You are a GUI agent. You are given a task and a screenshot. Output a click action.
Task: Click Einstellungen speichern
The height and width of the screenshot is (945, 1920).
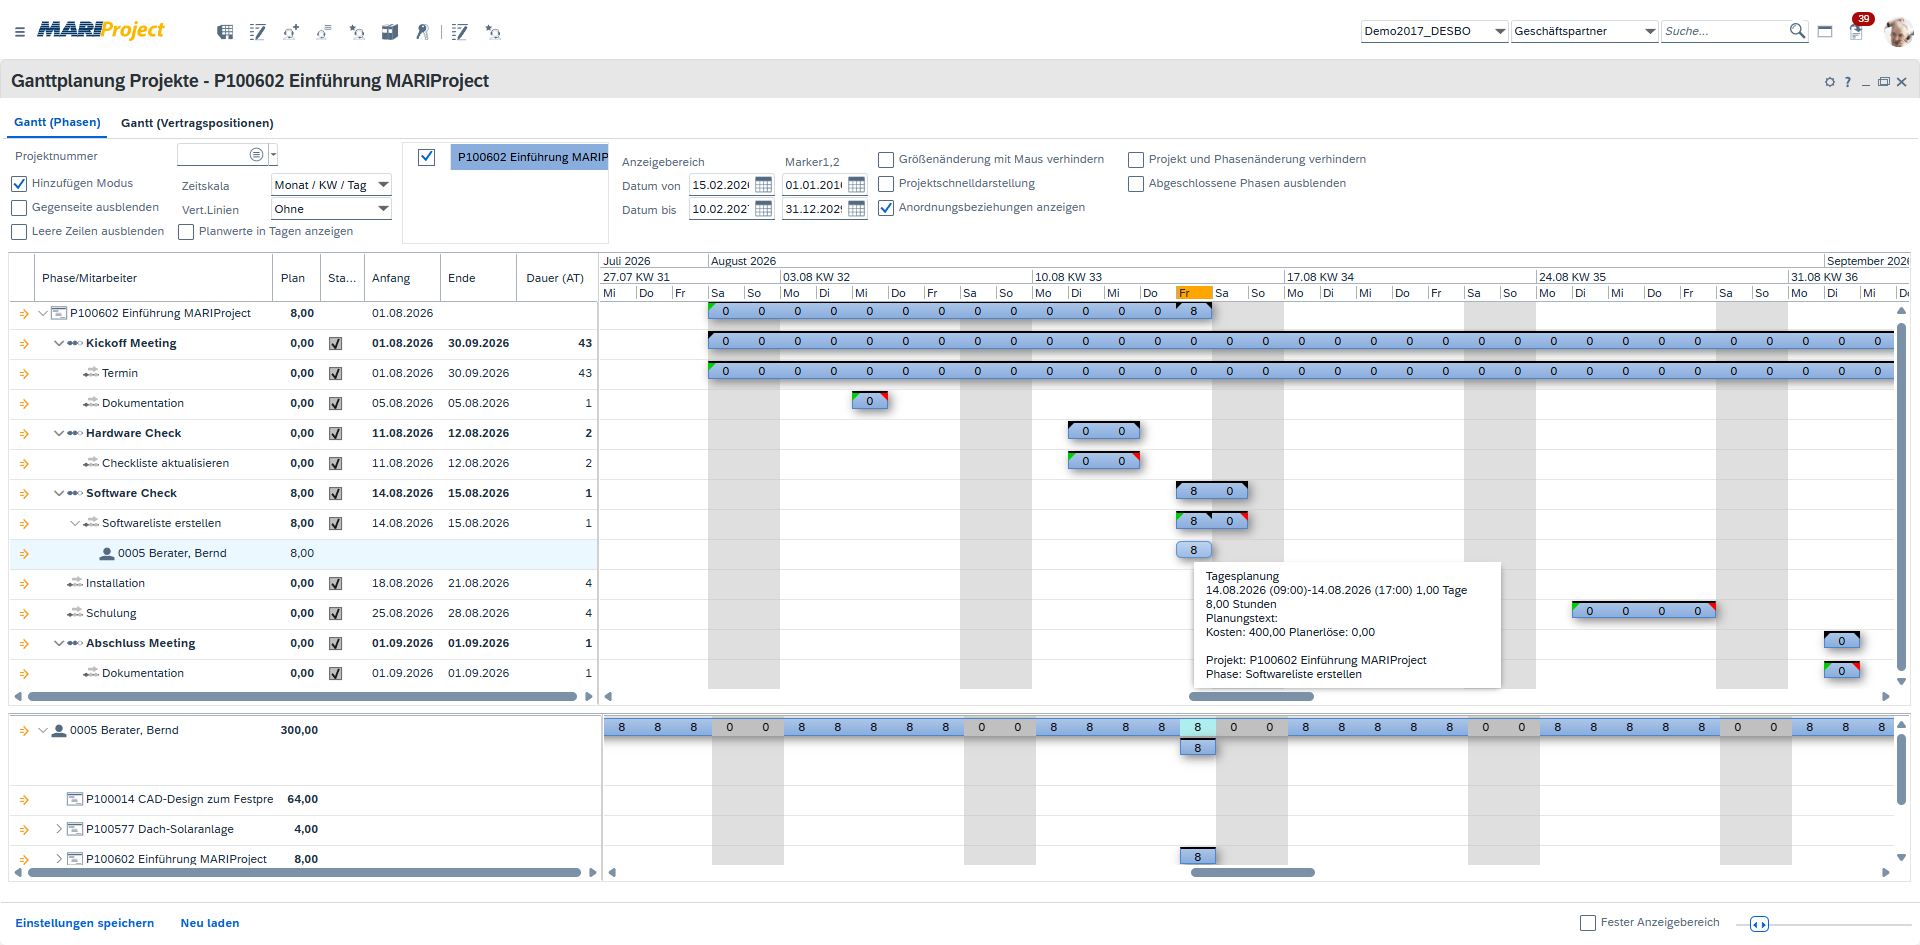85,923
